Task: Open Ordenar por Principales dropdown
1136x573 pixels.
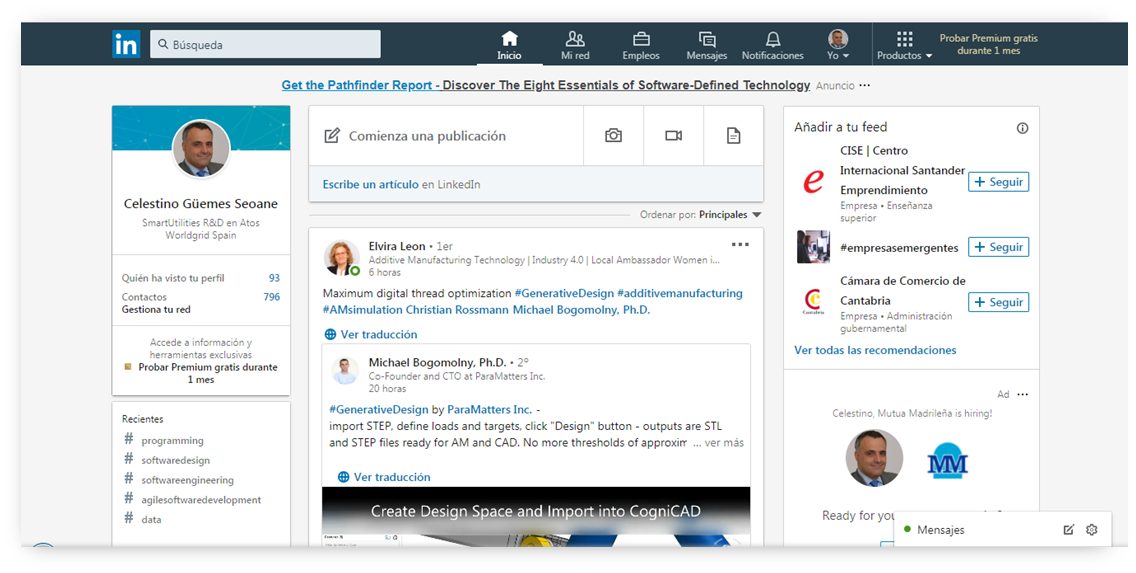Action: point(701,215)
